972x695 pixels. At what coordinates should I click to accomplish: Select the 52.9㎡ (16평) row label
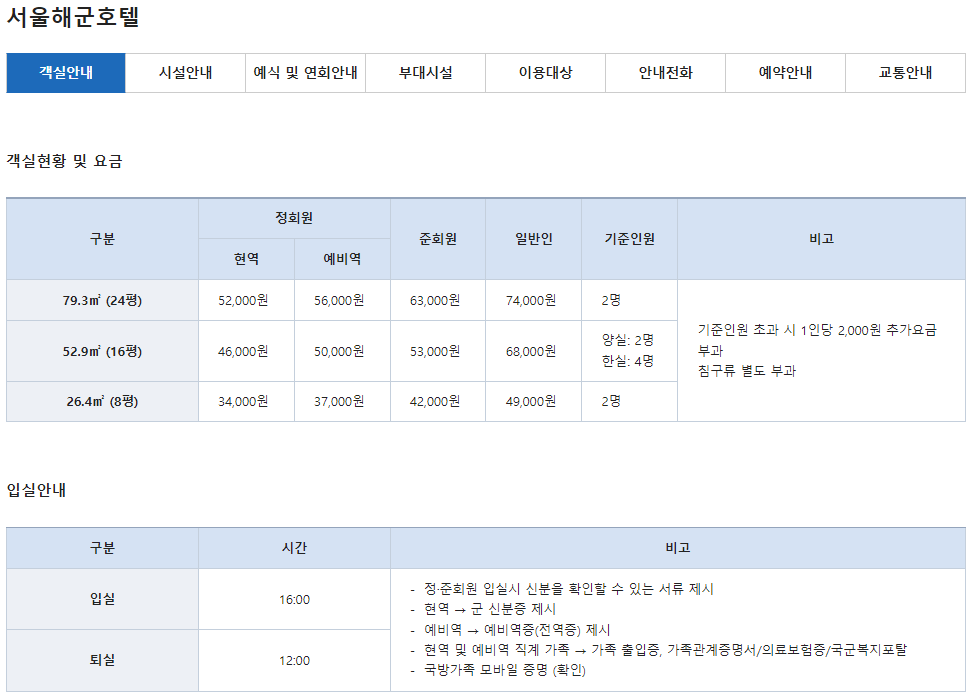coord(102,351)
